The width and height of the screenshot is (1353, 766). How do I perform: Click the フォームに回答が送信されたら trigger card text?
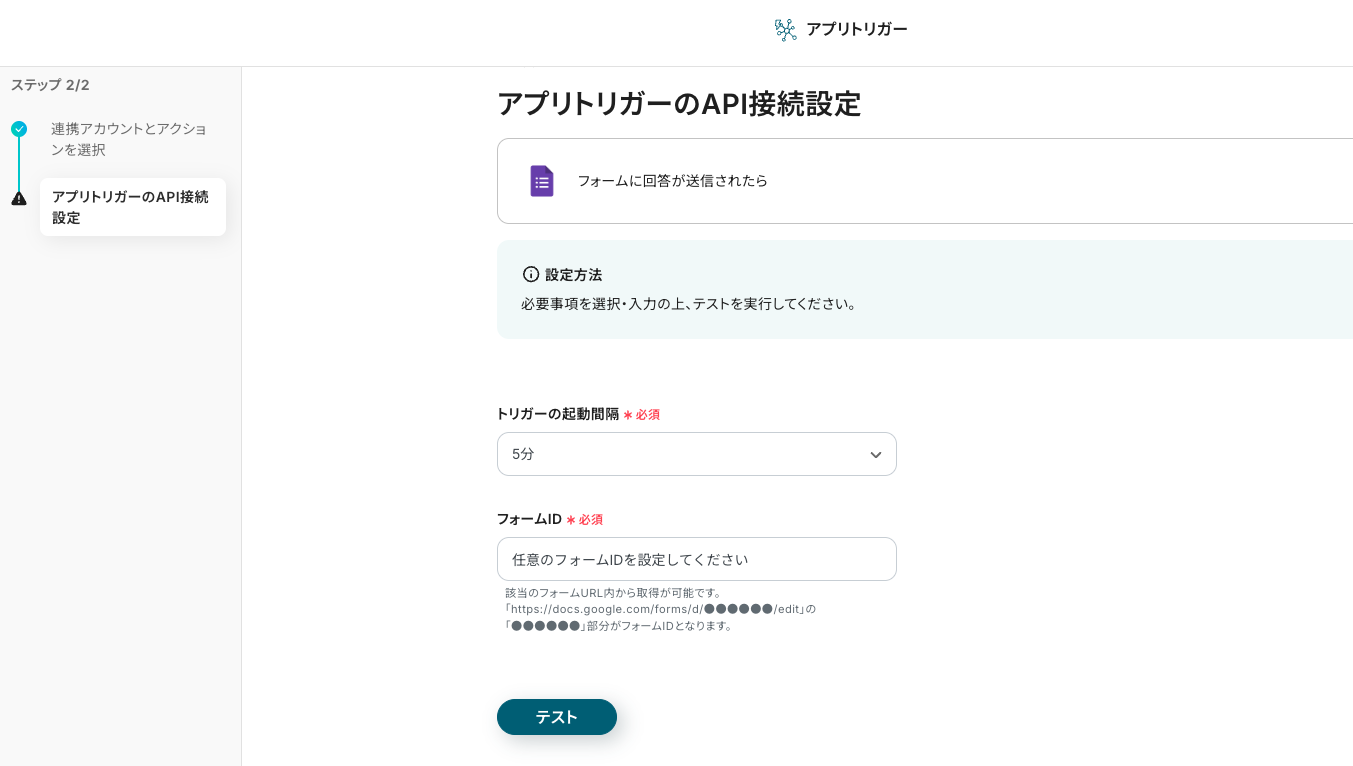[x=672, y=181]
